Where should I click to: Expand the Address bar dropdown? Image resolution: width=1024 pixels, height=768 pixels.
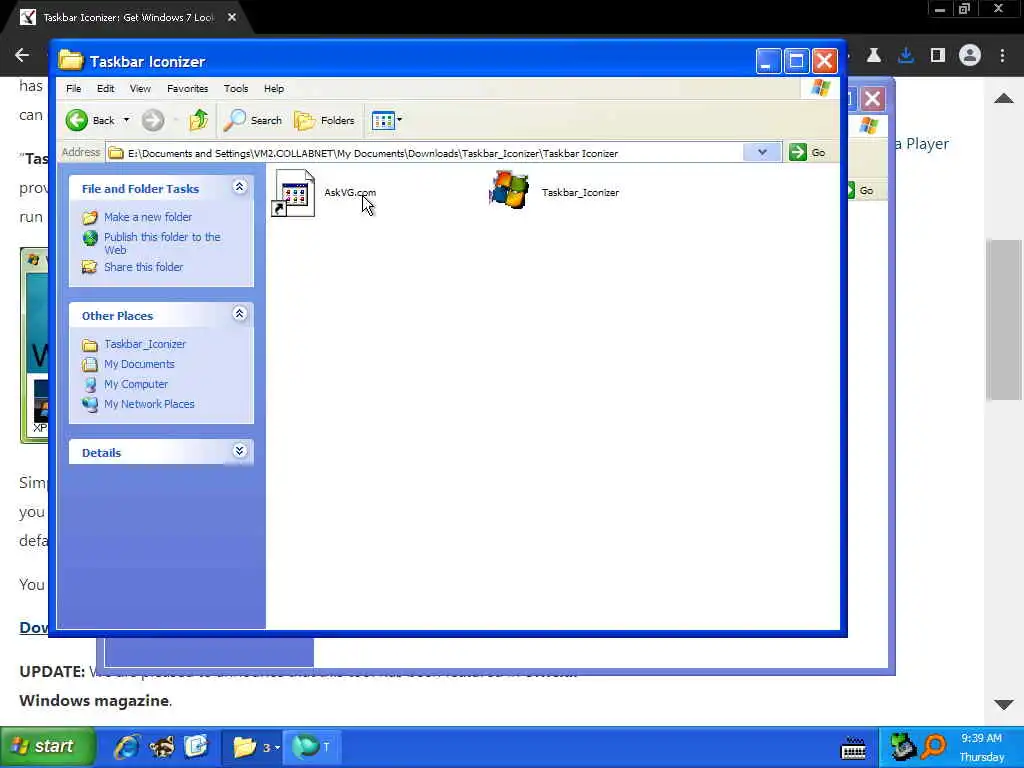click(x=762, y=152)
